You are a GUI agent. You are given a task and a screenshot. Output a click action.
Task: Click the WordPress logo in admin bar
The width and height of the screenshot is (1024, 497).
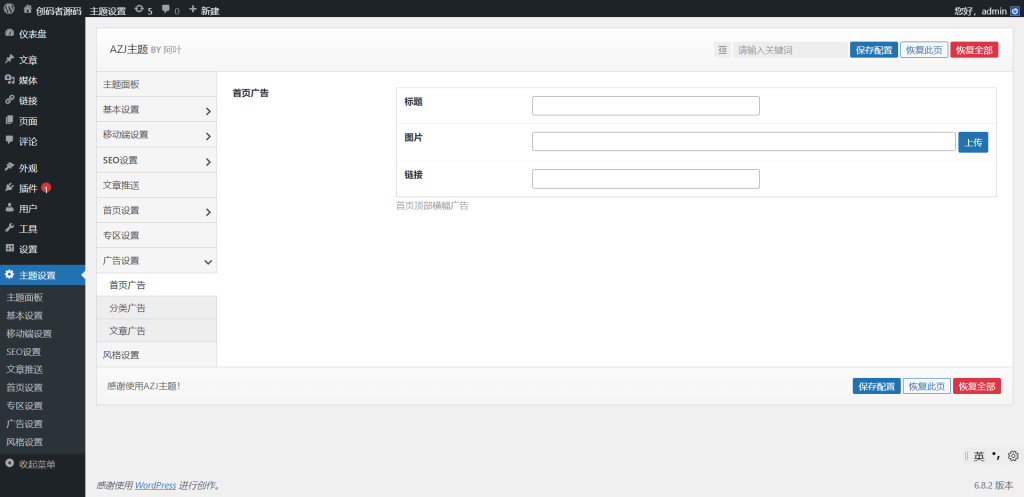[9, 10]
